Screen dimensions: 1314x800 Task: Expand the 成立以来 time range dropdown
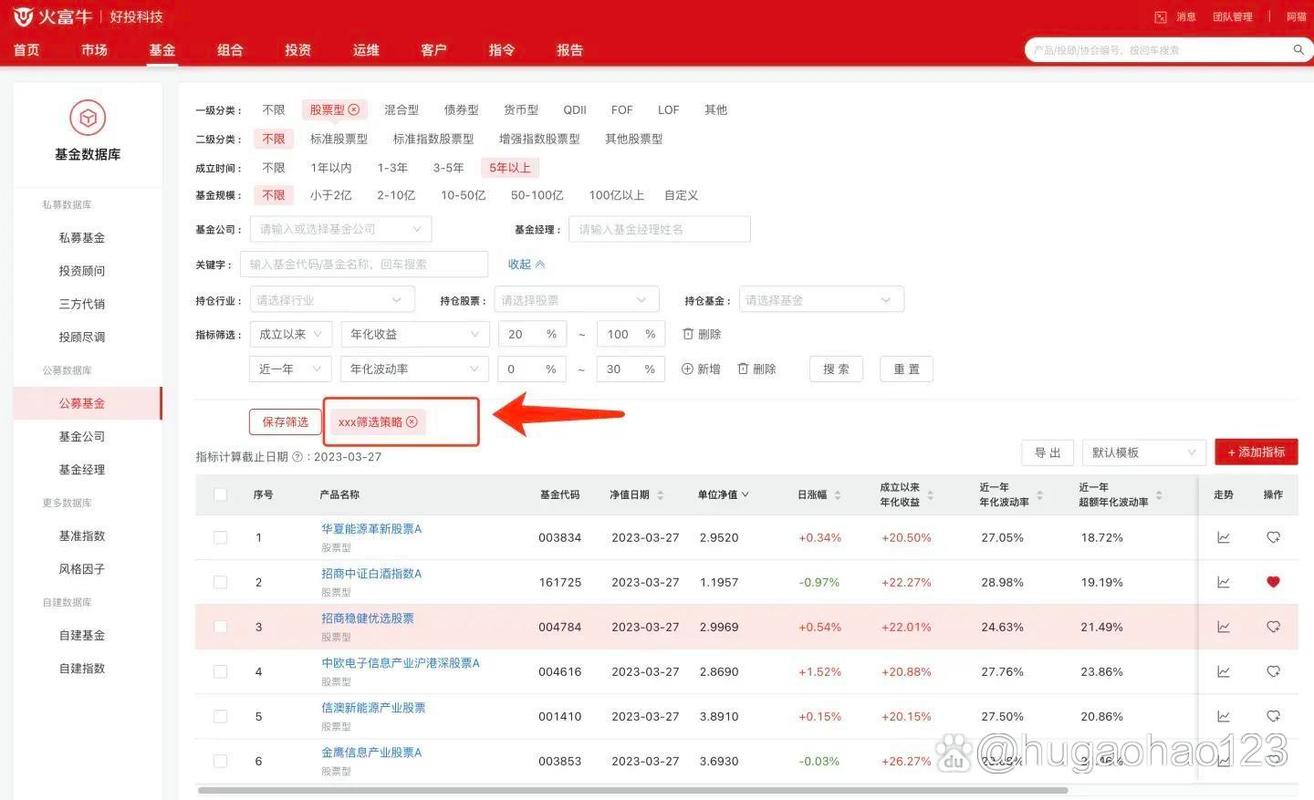pos(289,333)
